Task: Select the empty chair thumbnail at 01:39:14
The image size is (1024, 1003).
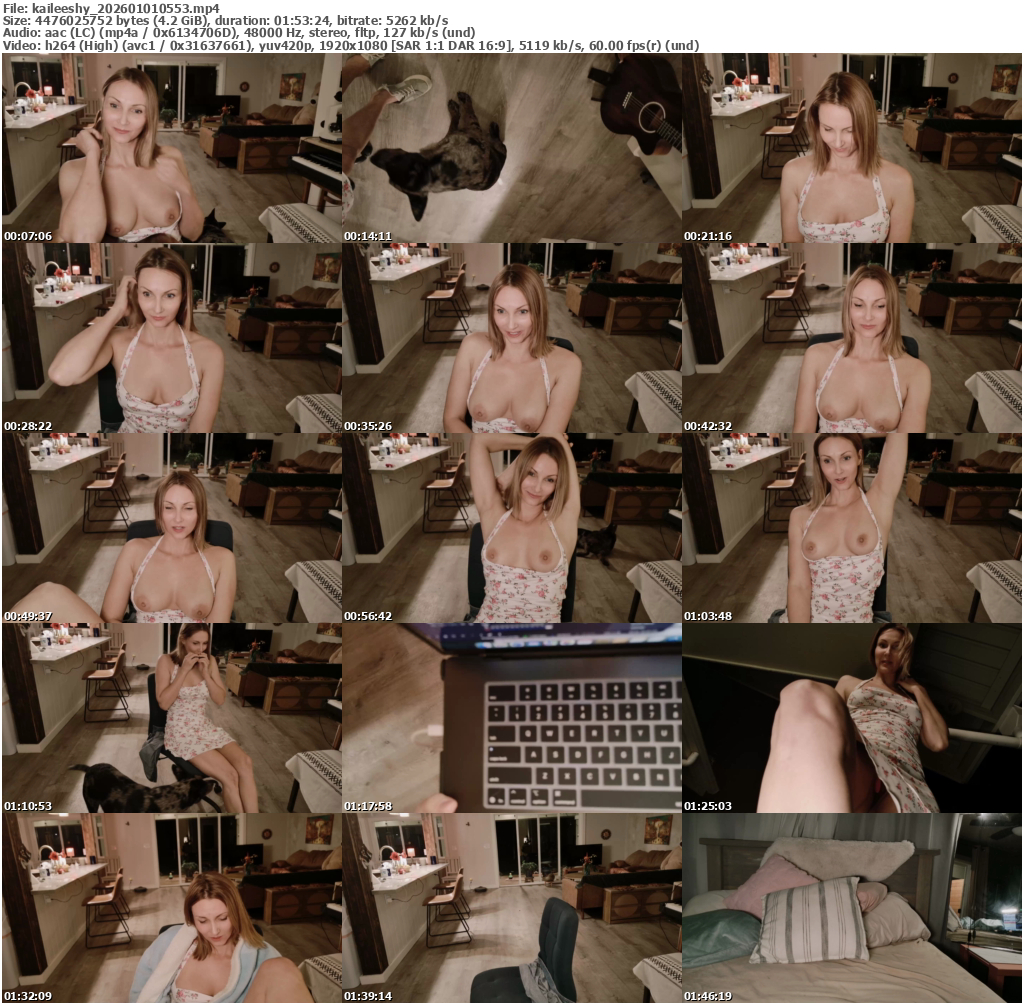Action: coord(511,908)
